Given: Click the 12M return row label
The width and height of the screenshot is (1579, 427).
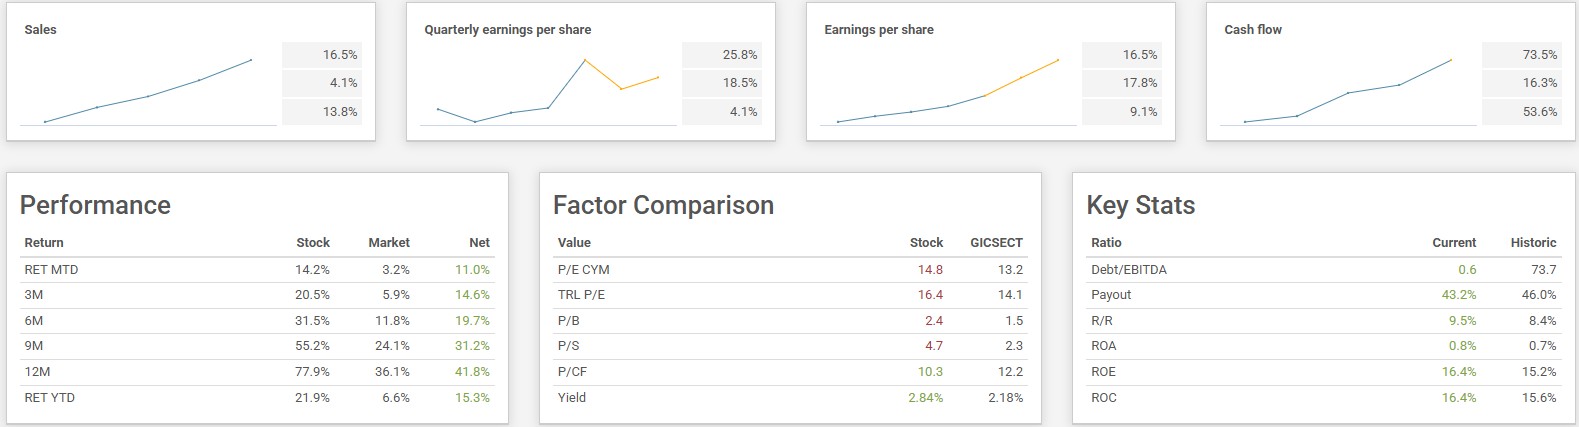Looking at the screenshot, I should coord(37,372).
